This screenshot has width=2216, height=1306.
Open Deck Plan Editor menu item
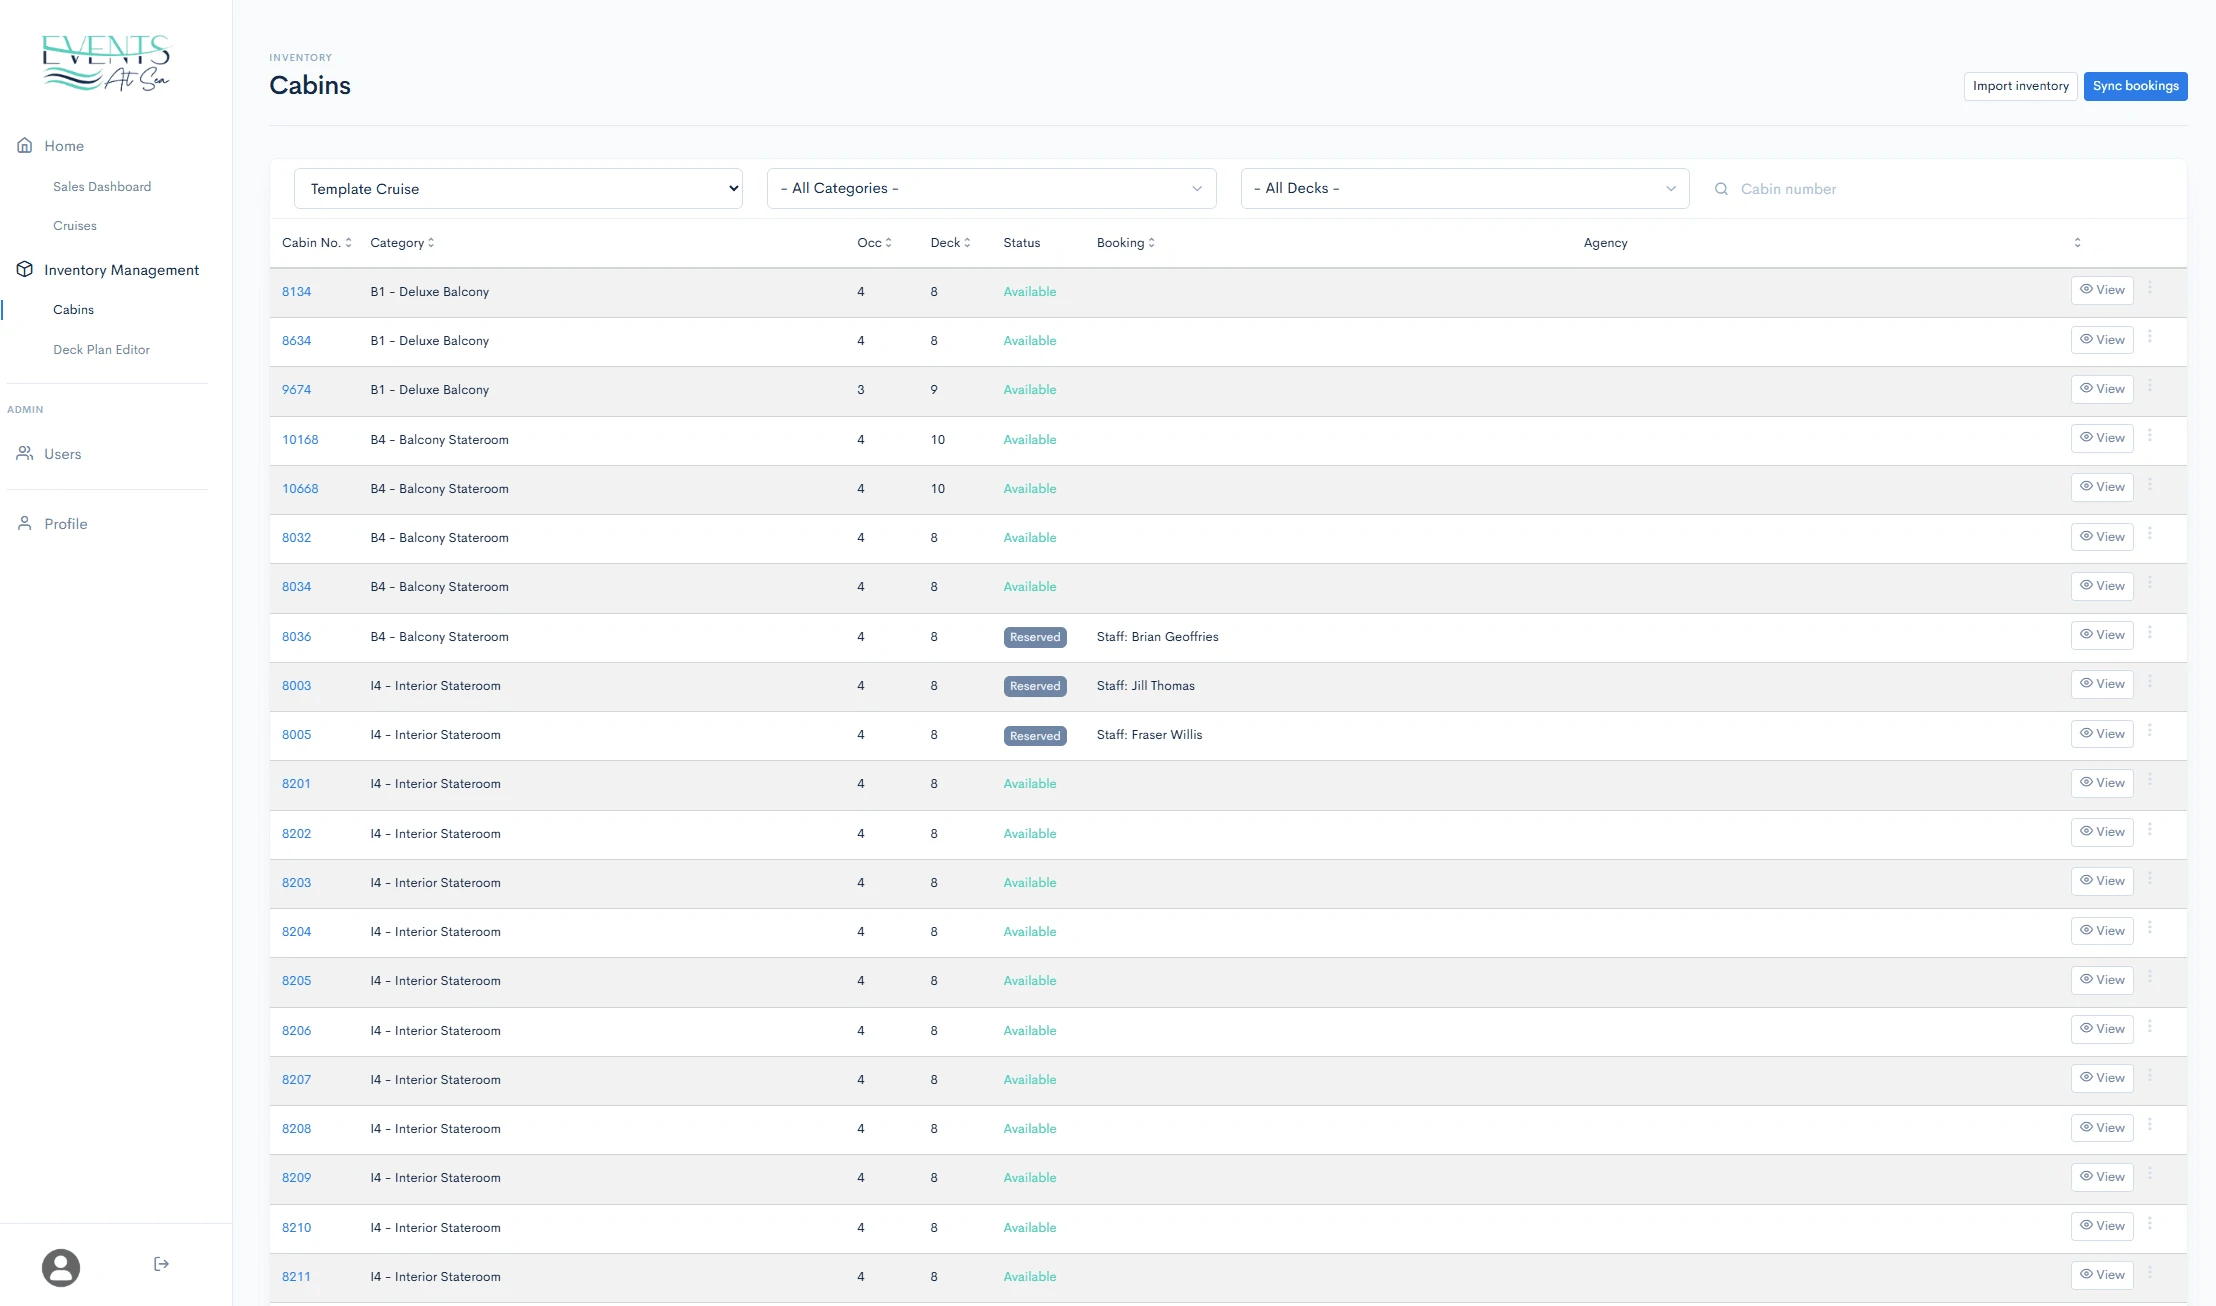(101, 350)
